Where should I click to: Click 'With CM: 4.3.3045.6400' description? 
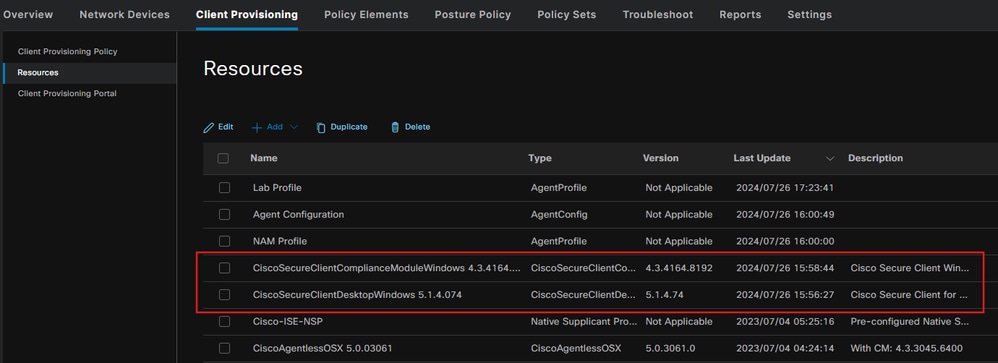(906, 348)
